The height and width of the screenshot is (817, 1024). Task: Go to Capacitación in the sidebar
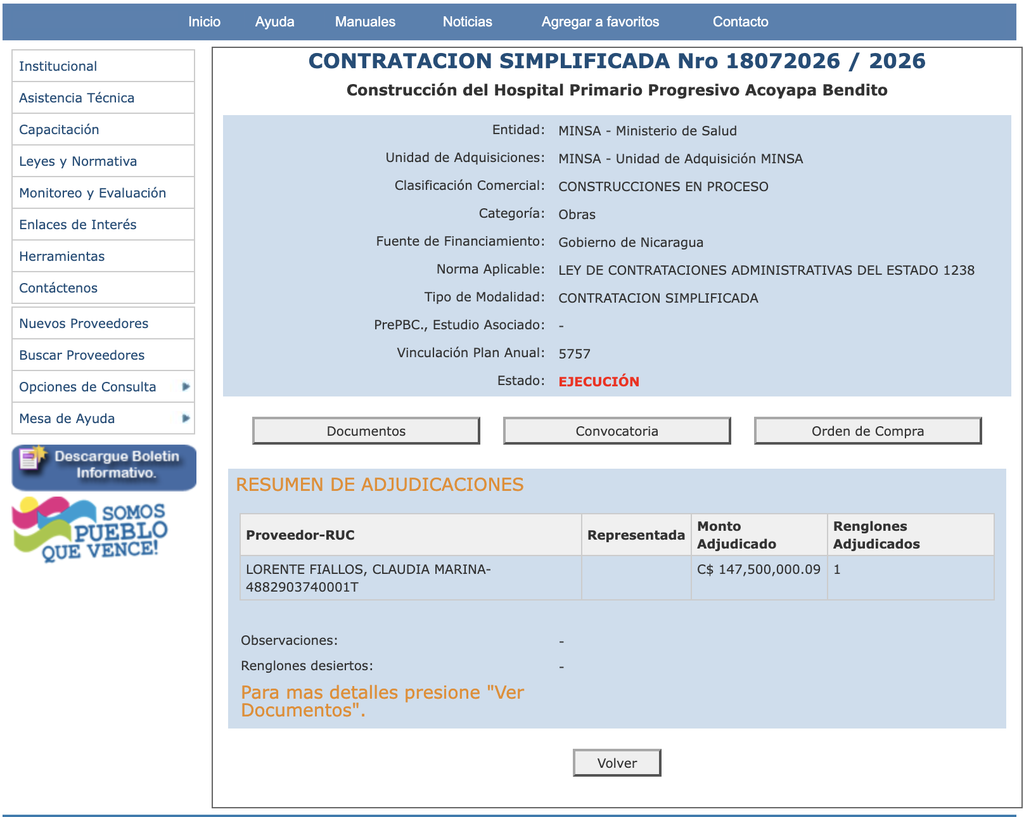(103, 129)
